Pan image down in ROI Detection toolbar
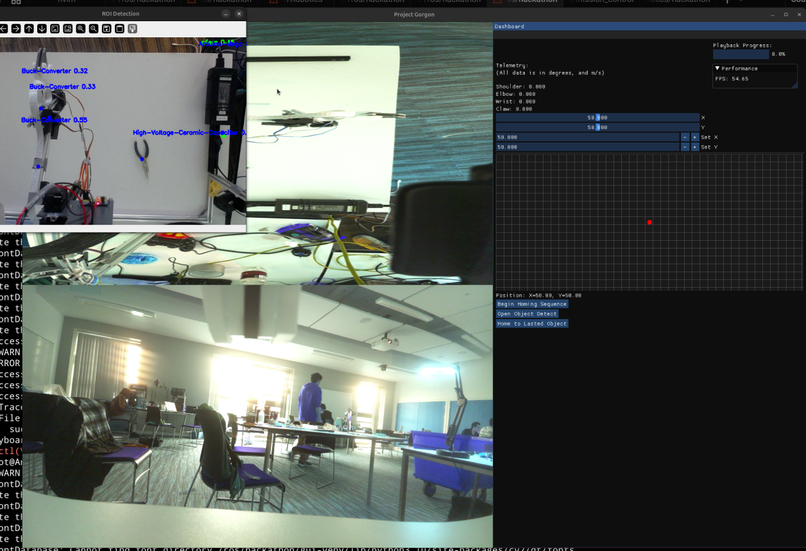806x551 pixels. point(42,29)
